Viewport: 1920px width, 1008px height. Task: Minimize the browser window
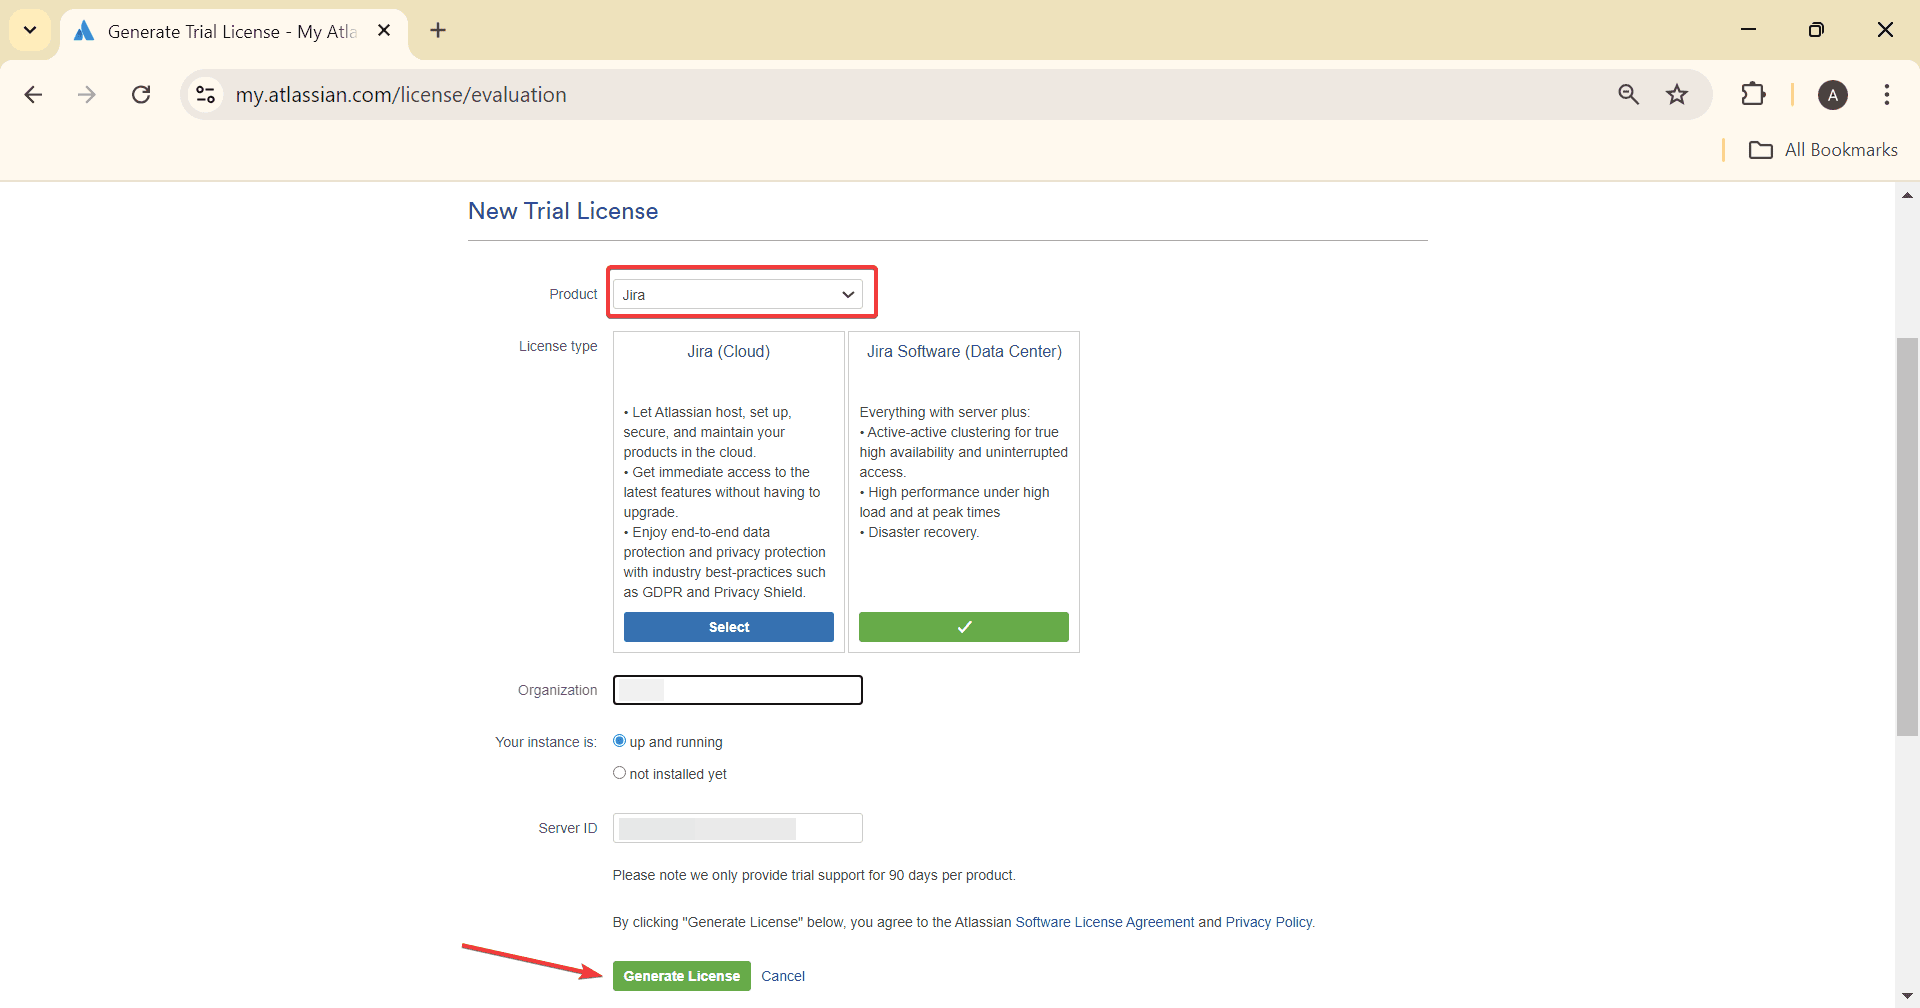coord(1748,30)
